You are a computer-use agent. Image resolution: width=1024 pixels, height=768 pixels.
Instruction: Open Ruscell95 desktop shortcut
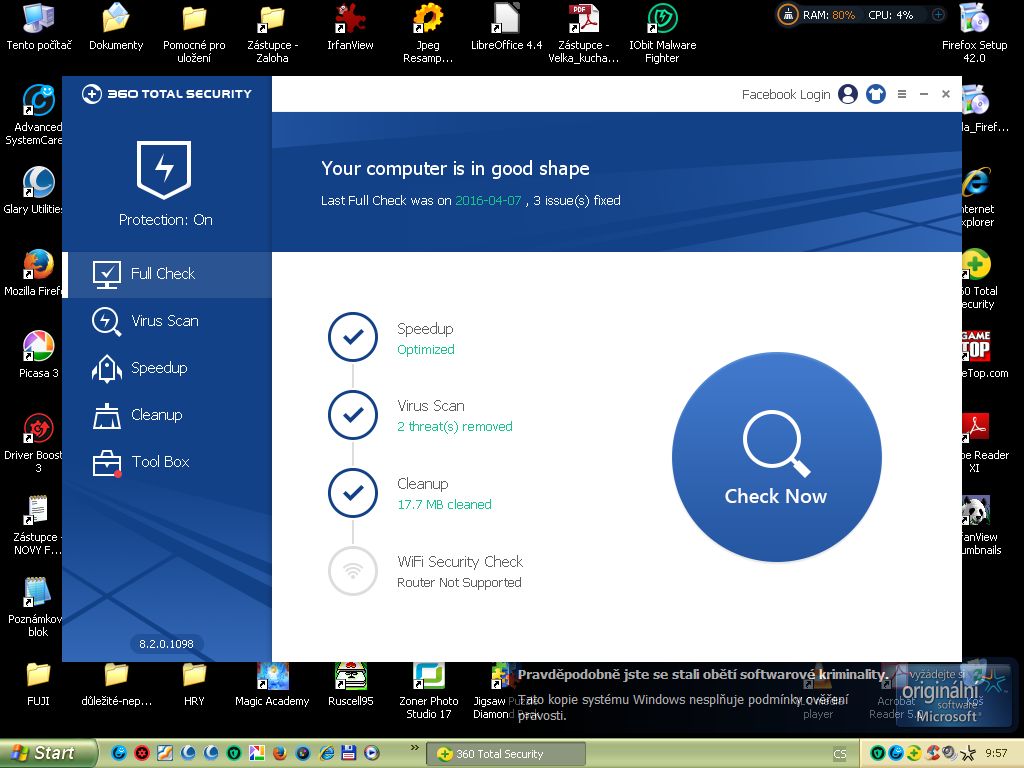pos(351,683)
